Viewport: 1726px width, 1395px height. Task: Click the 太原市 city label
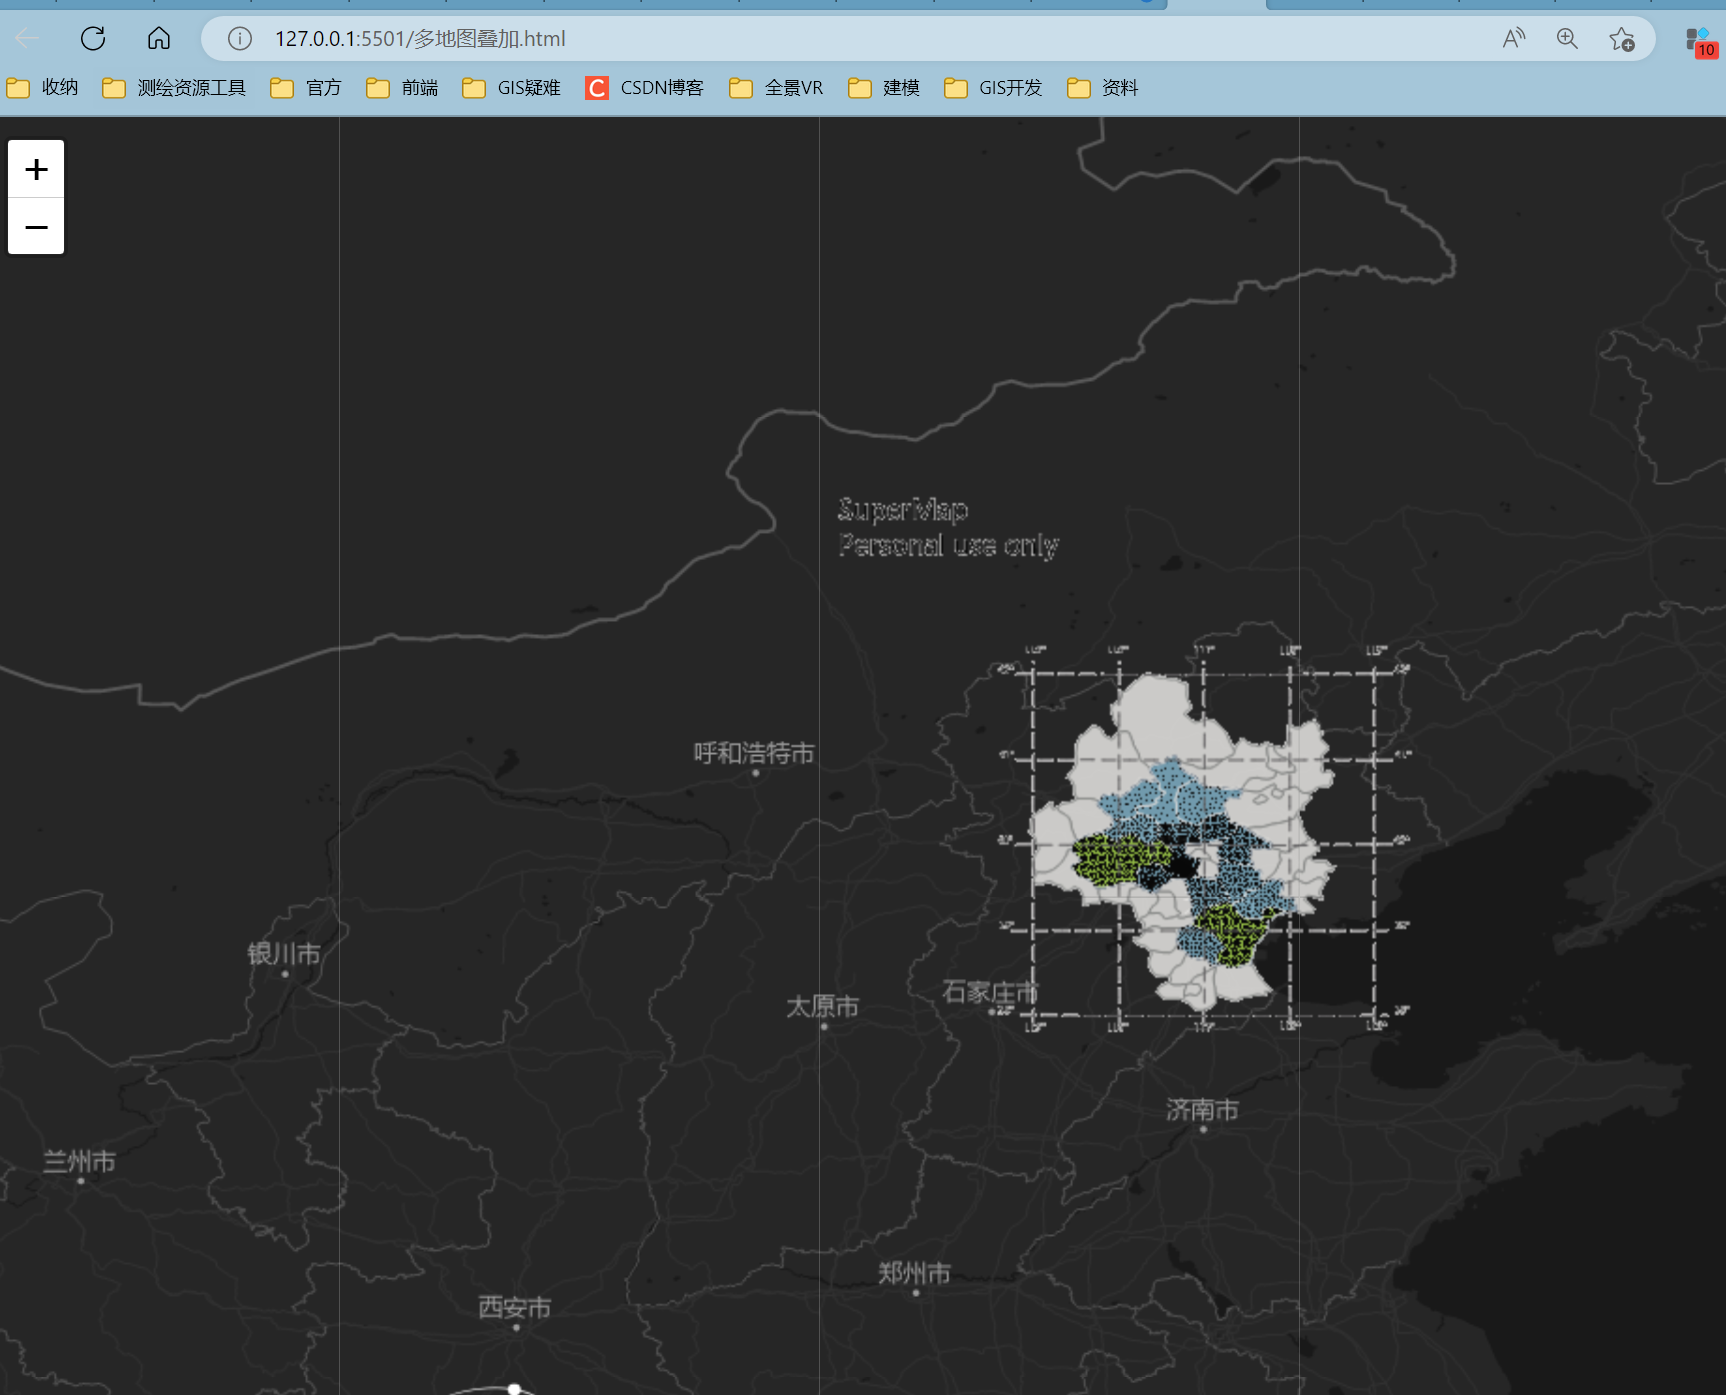click(x=823, y=1007)
